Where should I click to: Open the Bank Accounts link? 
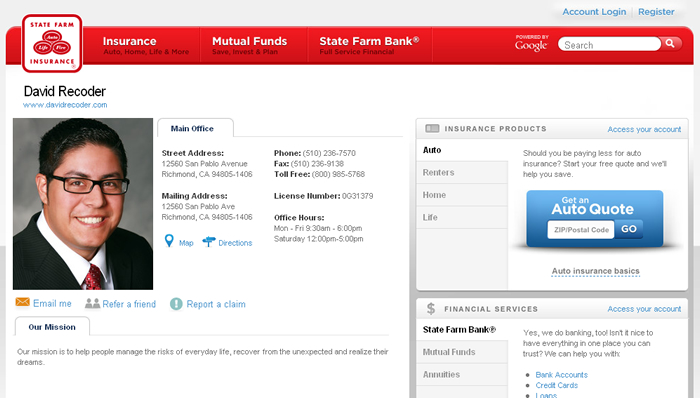point(562,375)
